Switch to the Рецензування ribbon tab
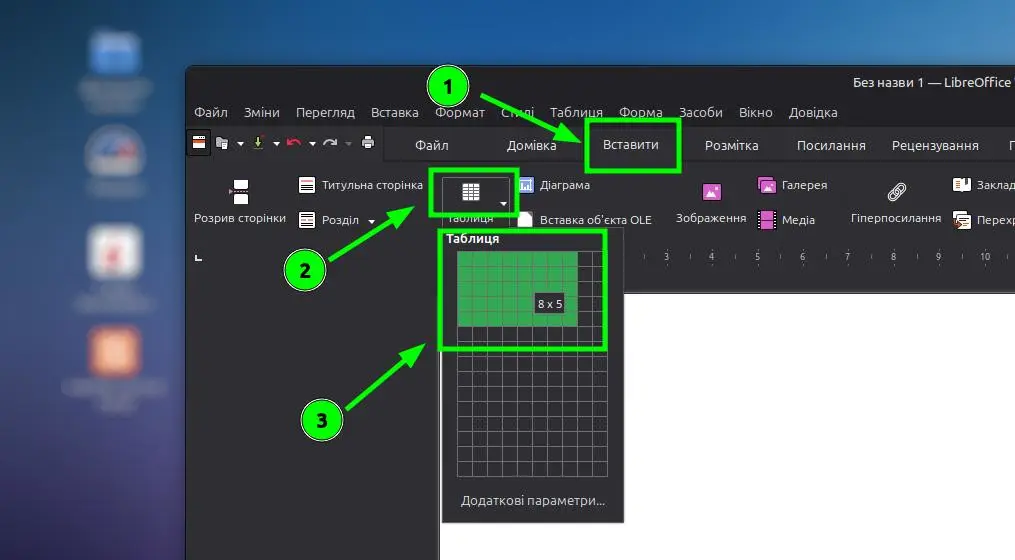The width and height of the screenshot is (1015, 560). (935, 146)
